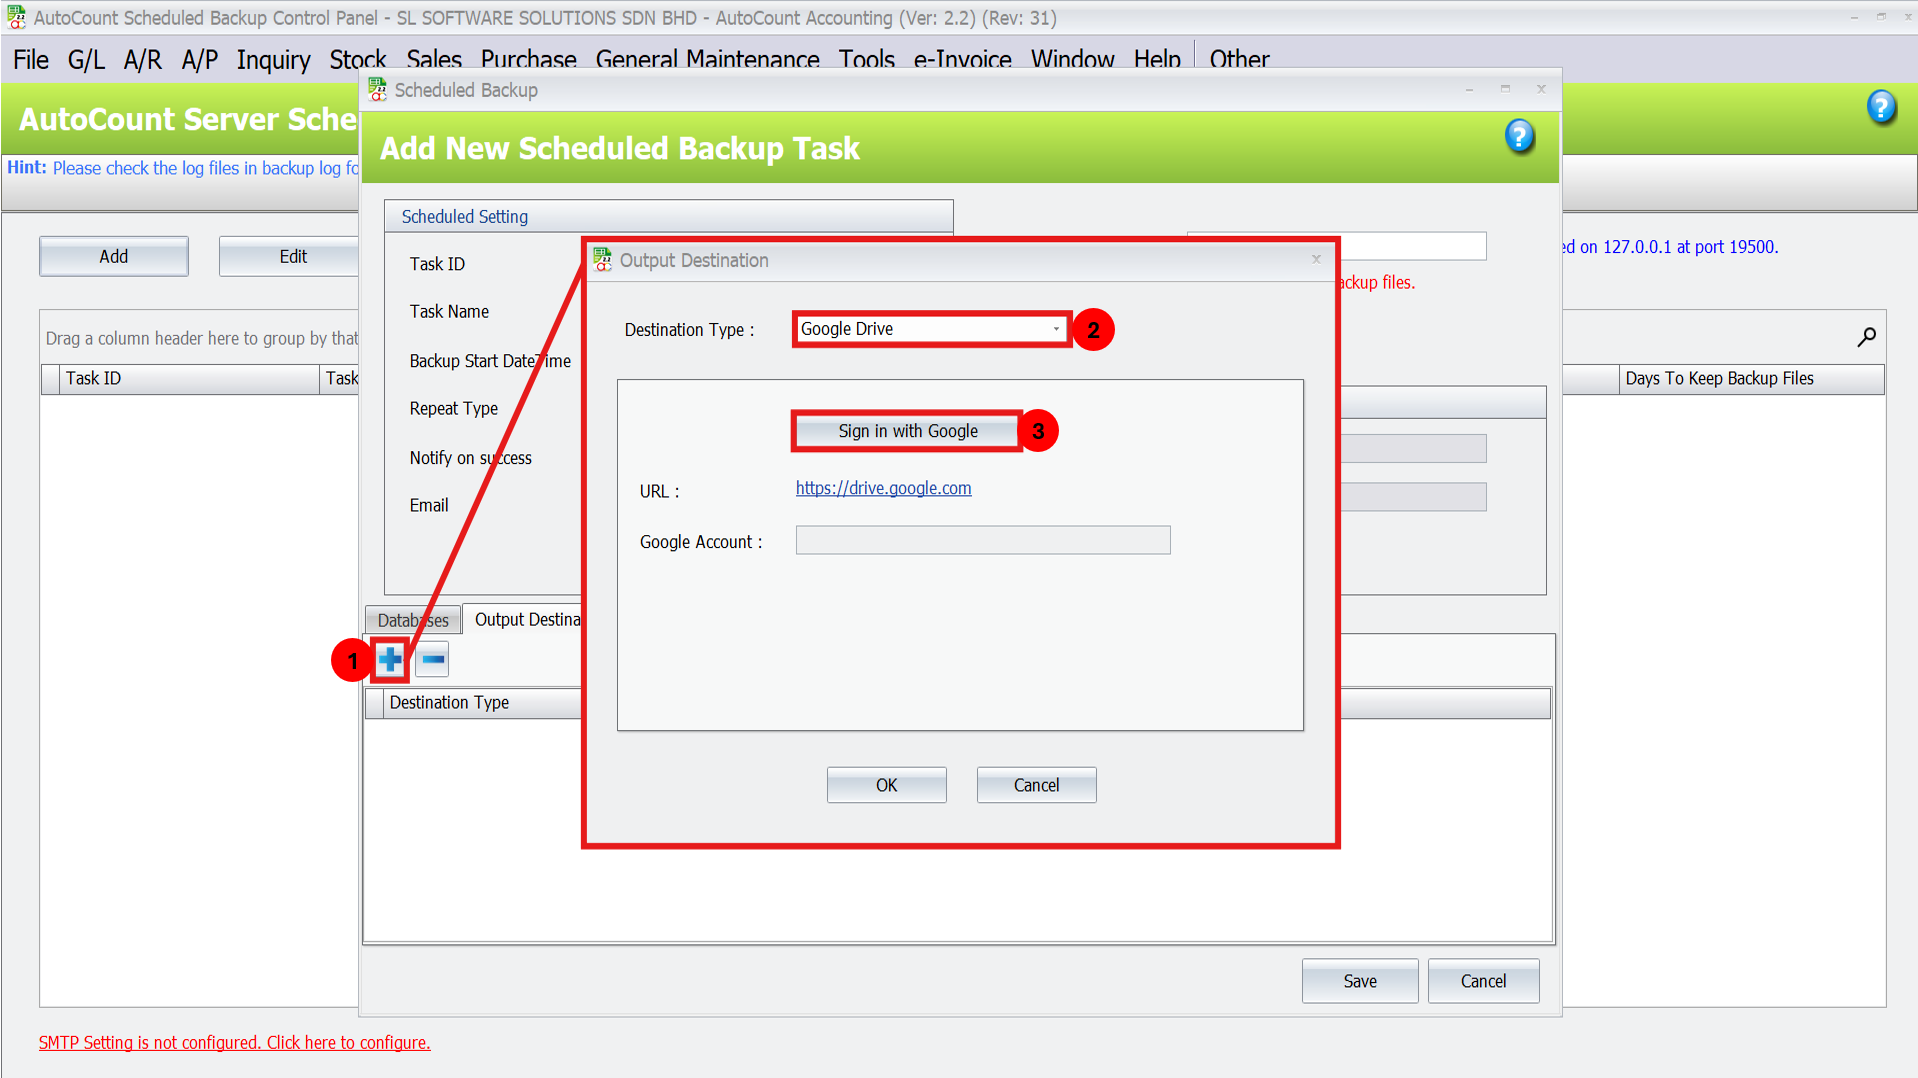Click the SMTP Setting configure link
The image size is (1918, 1078).
(234, 1042)
